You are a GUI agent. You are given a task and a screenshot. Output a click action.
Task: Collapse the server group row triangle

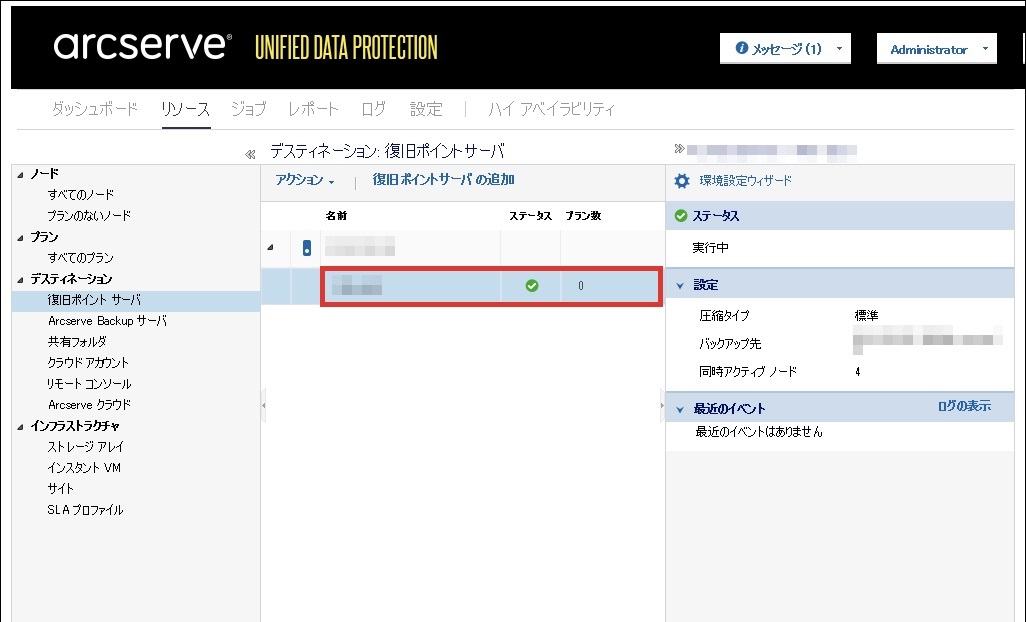pos(270,247)
